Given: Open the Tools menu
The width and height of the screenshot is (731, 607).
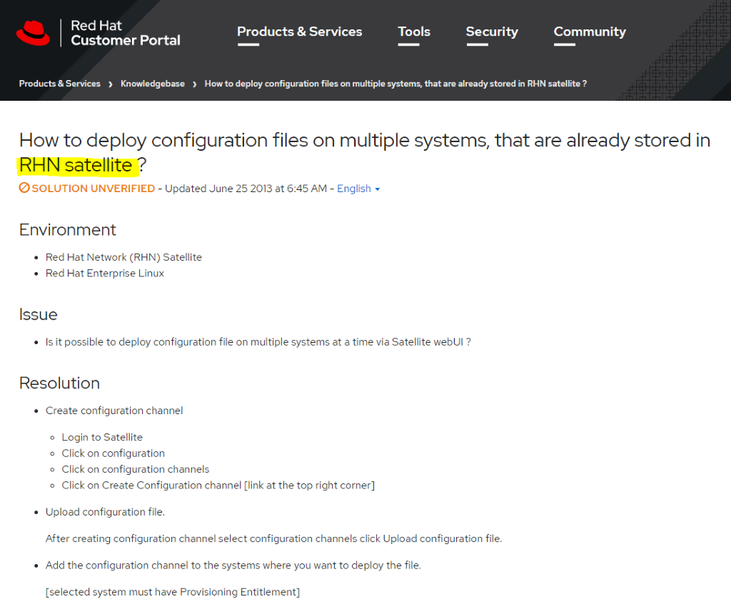Looking at the screenshot, I should (414, 32).
